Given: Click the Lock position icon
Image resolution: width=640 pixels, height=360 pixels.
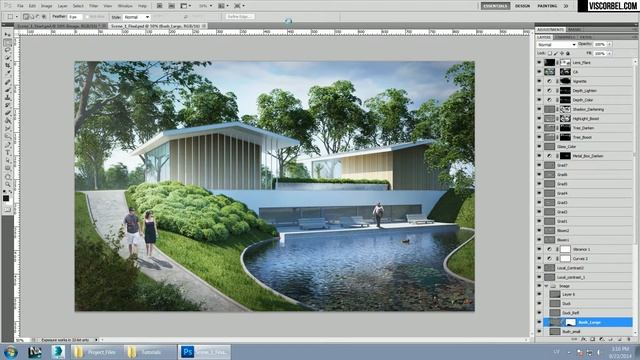Looking at the screenshot, I should pyautogui.click(x=562, y=53).
